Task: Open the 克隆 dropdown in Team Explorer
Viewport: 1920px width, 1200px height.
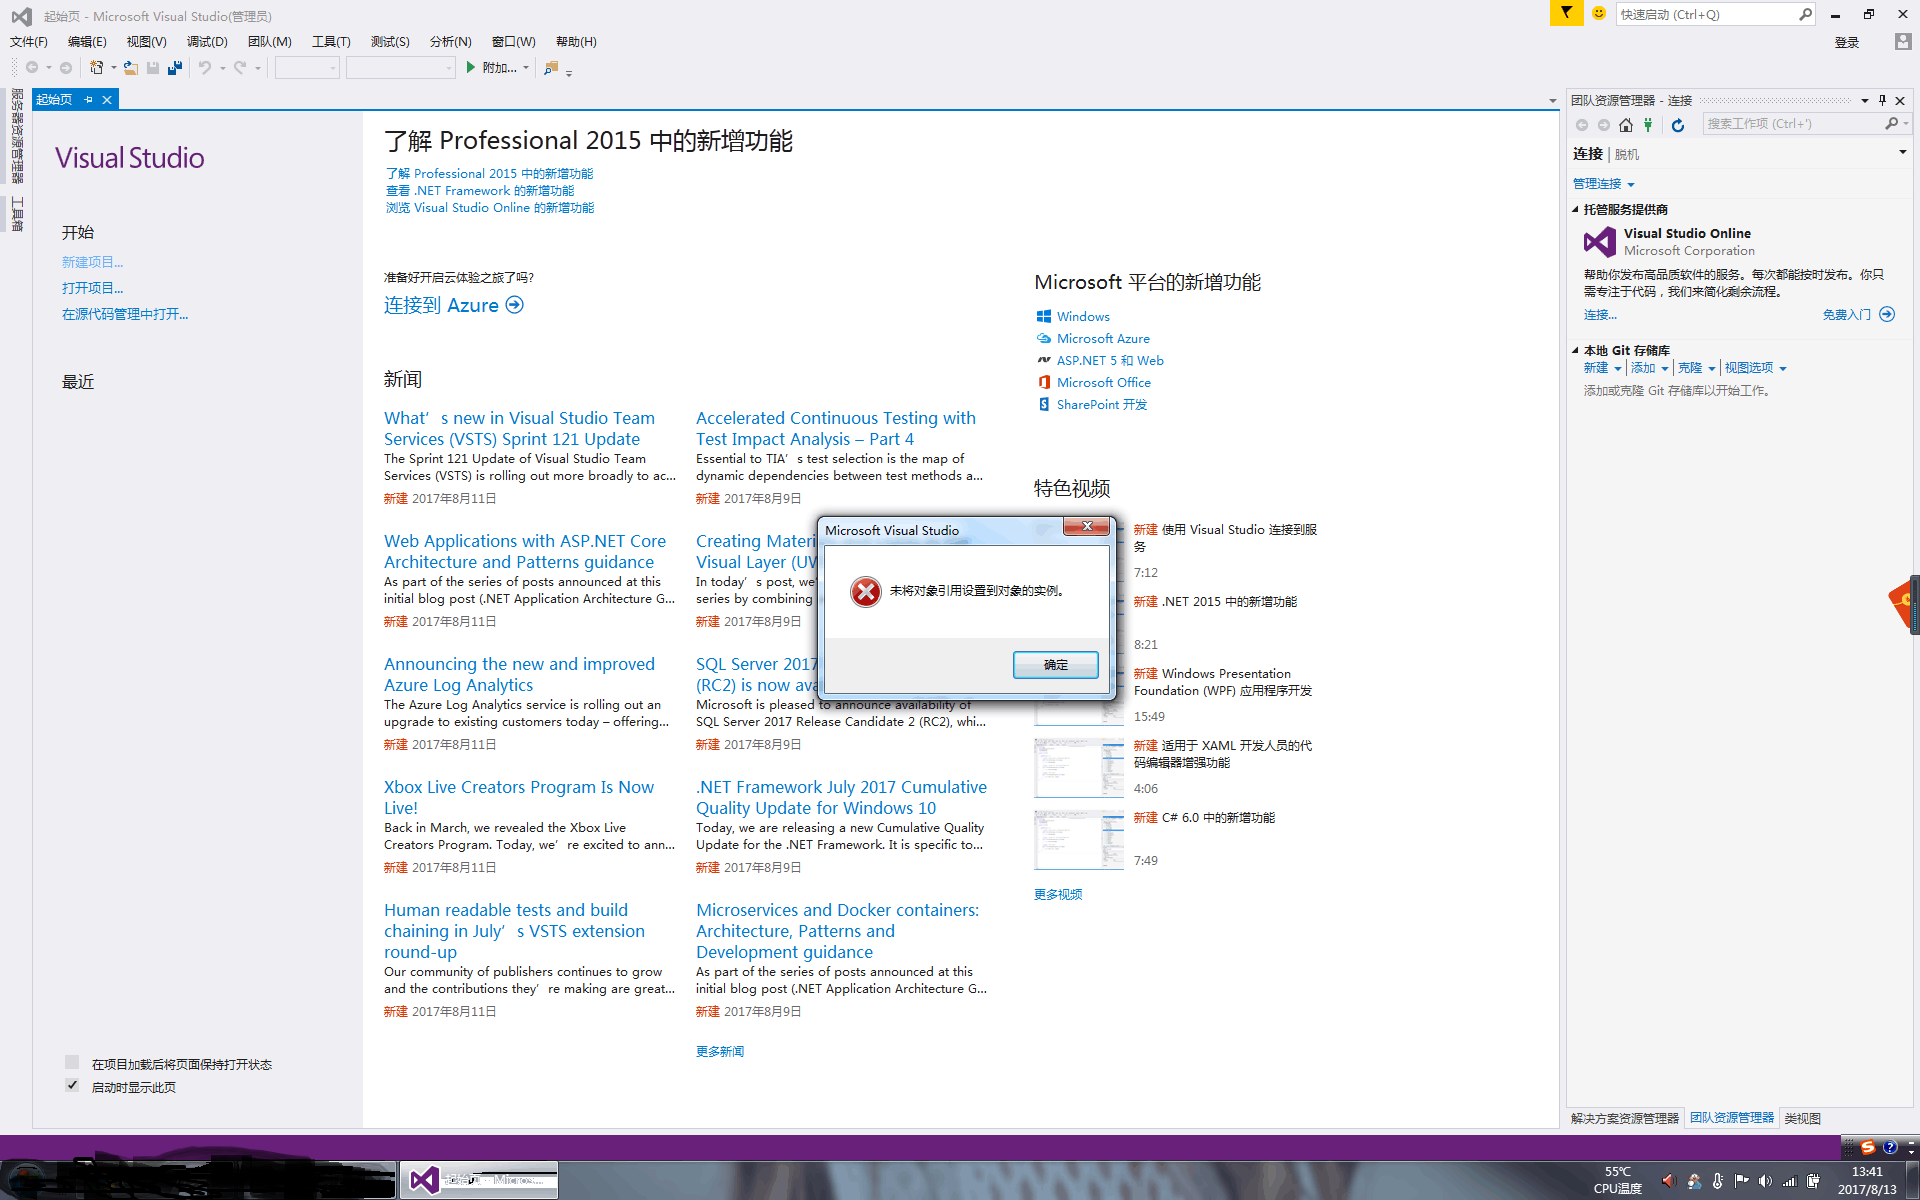Action: (x=1697, y=368)
